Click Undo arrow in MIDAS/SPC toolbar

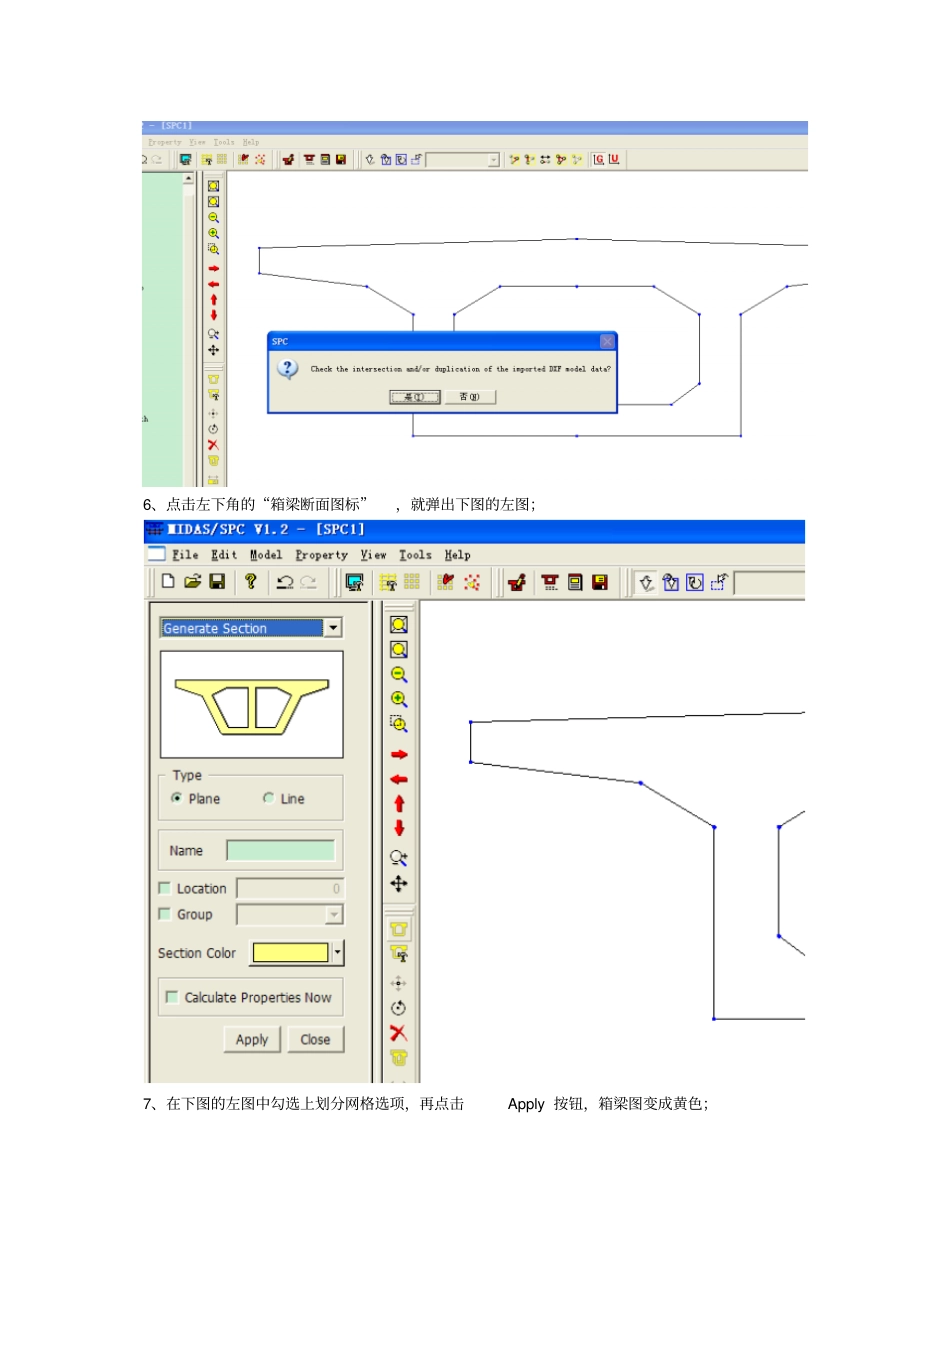285,582
